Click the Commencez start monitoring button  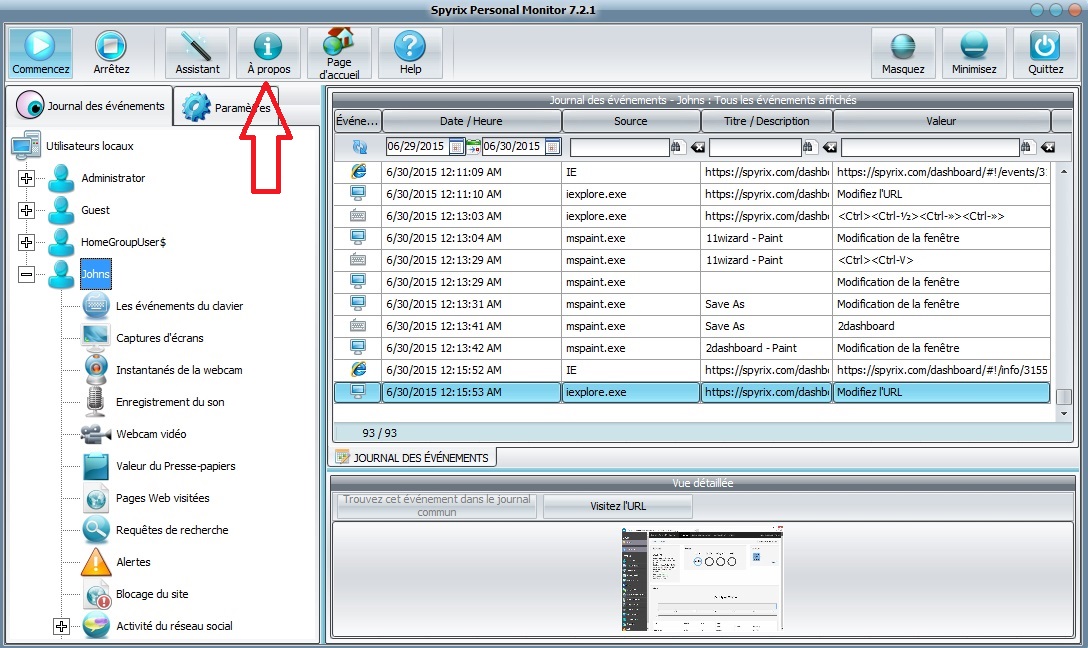coord(40,53)
